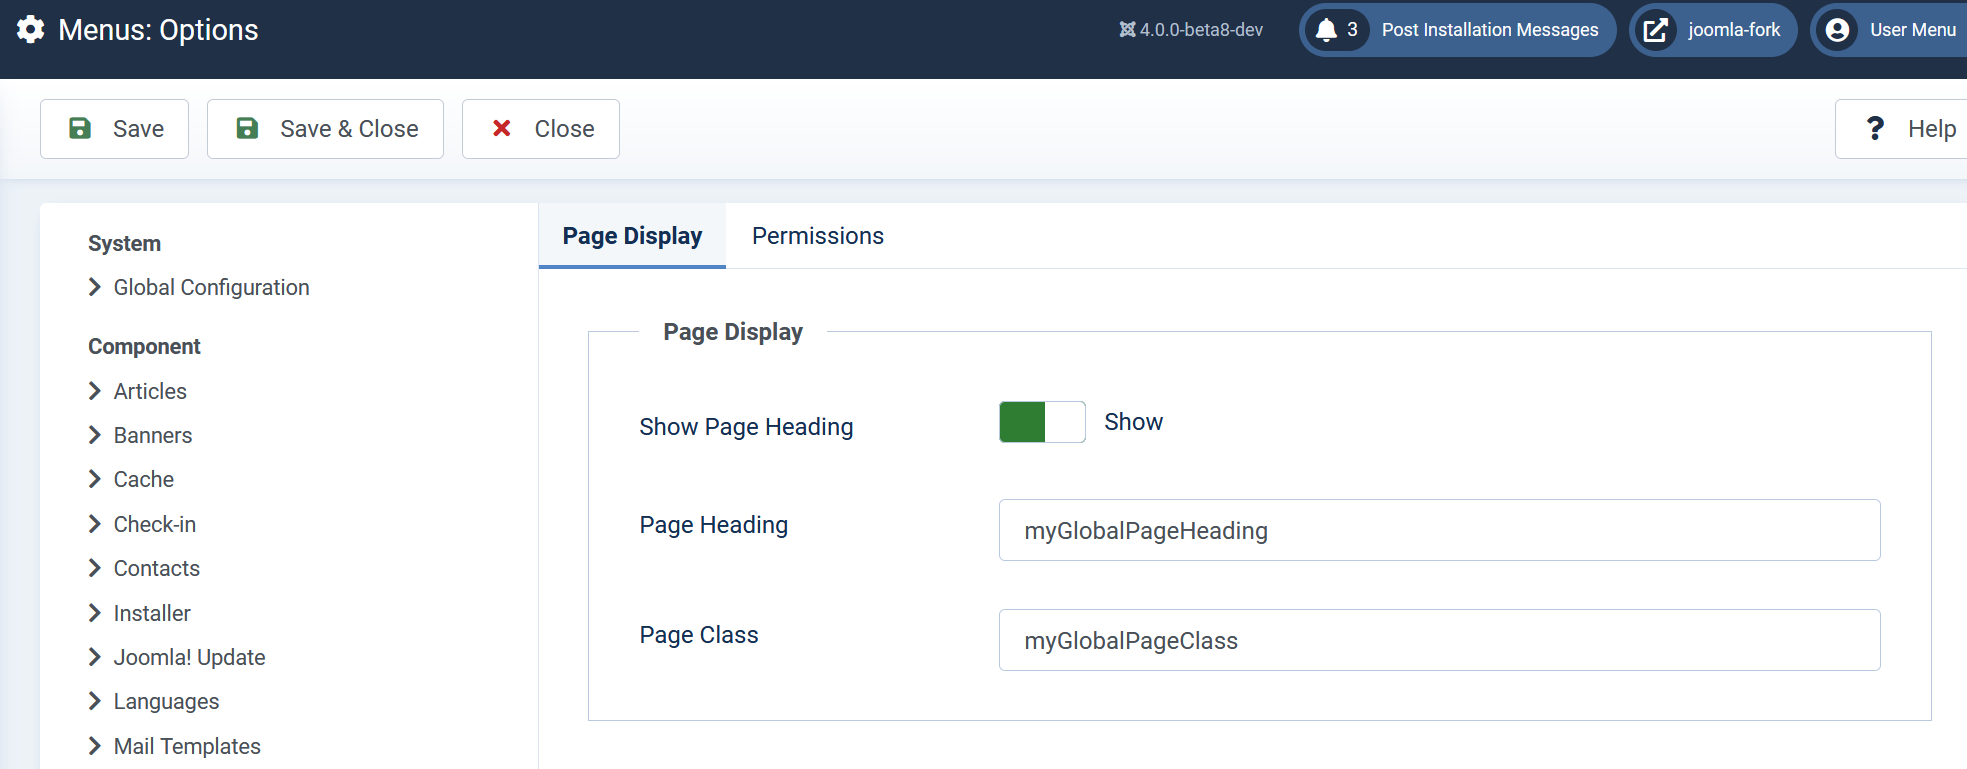Click the external link icon for joomla-fork
Screen dimensions: 1967x769
(x=1656, y=30)
